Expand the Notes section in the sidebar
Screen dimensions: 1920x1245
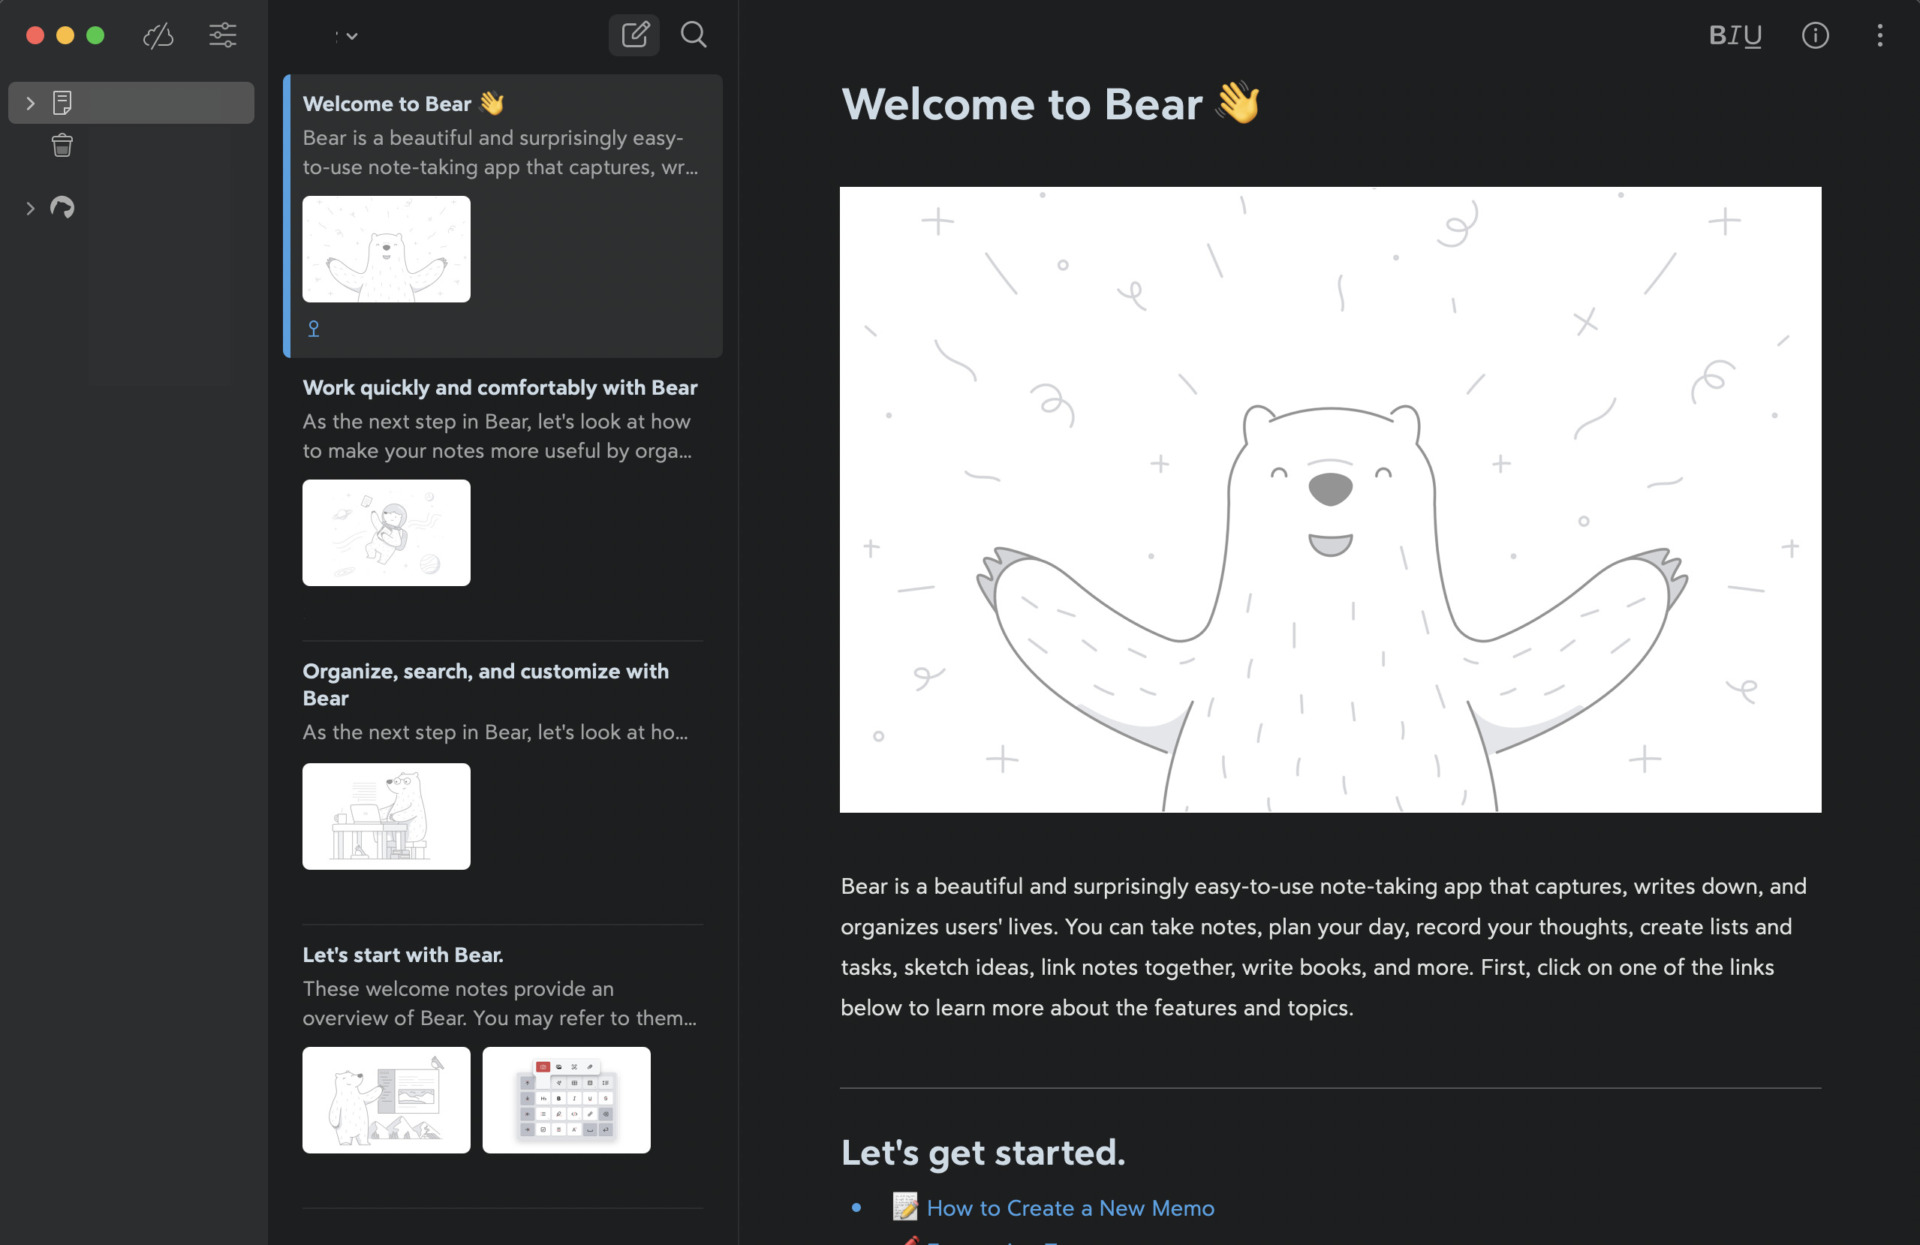coord(29,101)
